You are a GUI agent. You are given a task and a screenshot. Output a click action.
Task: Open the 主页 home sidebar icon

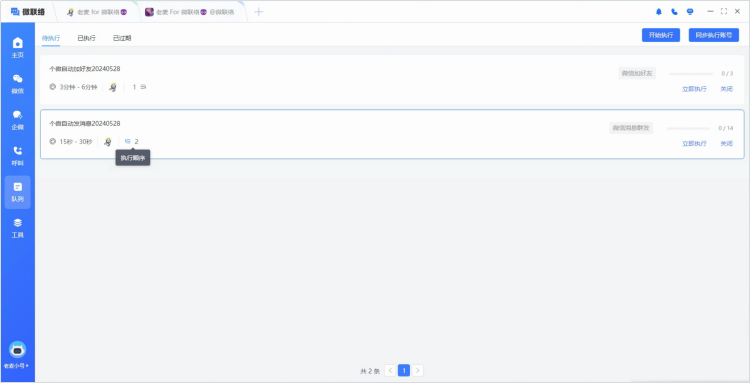pos(18,47)
